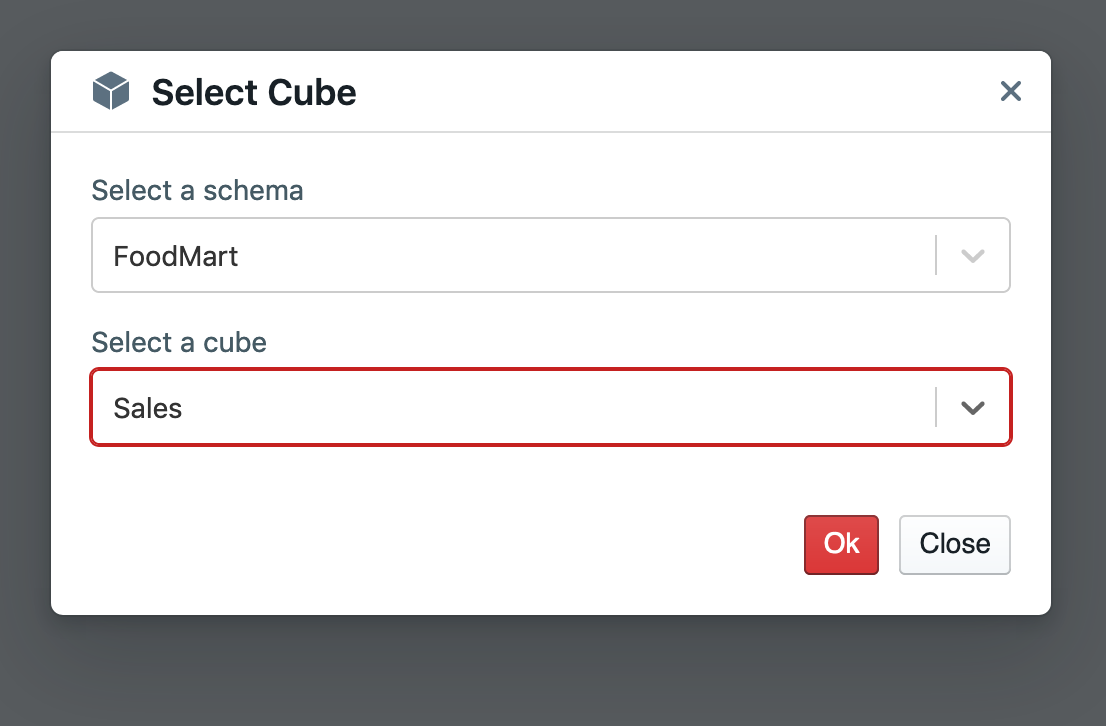Select the FoodMart value text in the schema box
Screen dimensions: 1106x726
tap(176, 256)
